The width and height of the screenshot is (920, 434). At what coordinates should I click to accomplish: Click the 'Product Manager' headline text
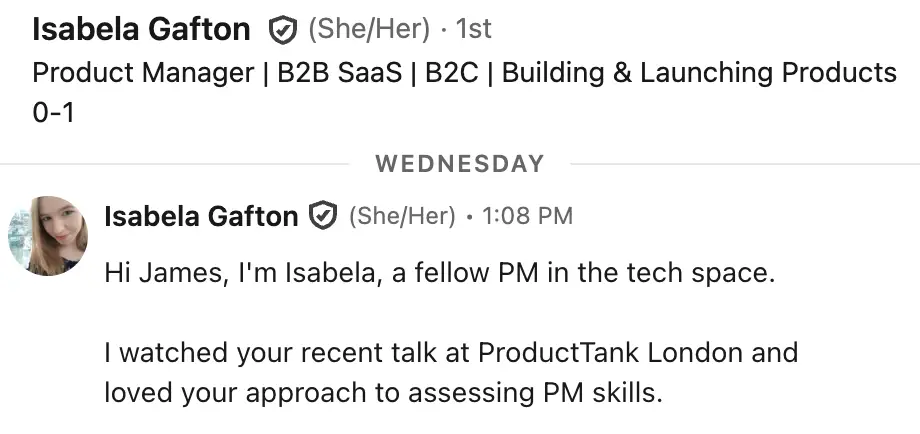139,73
